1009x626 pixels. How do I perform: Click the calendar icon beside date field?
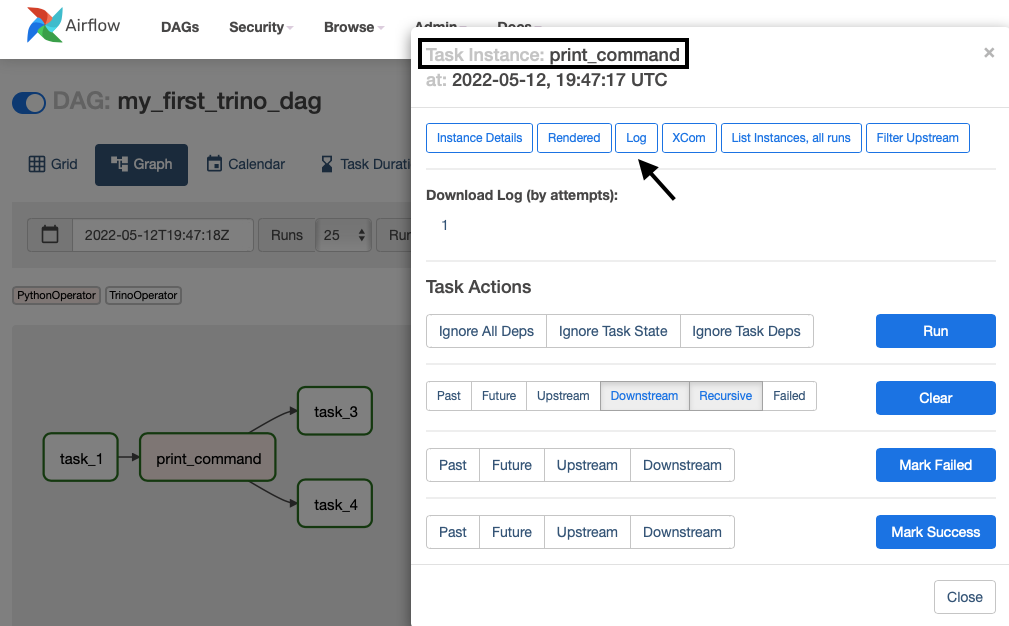50,235
